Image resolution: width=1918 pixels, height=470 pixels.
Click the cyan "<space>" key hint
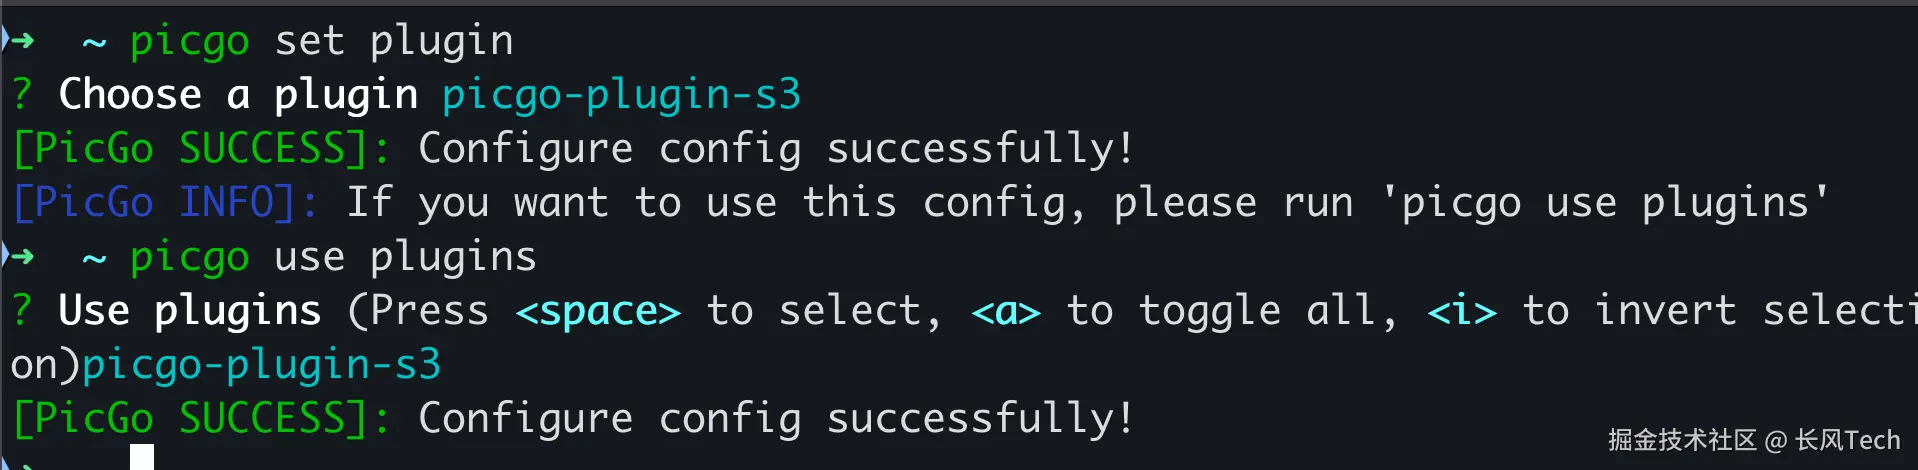tap(598, 312)
